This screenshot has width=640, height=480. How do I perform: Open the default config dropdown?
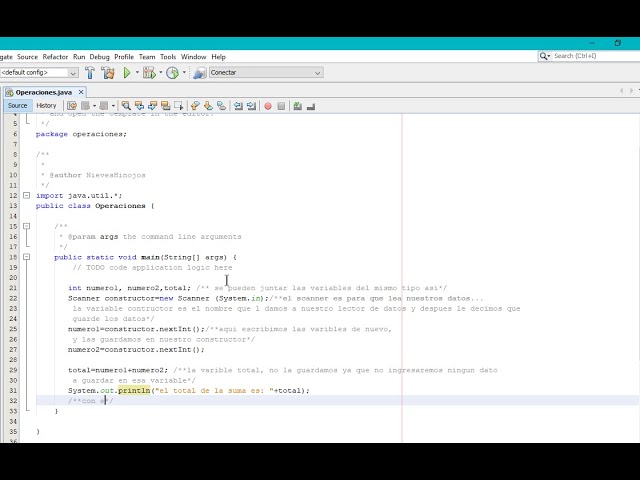point(38,73)
